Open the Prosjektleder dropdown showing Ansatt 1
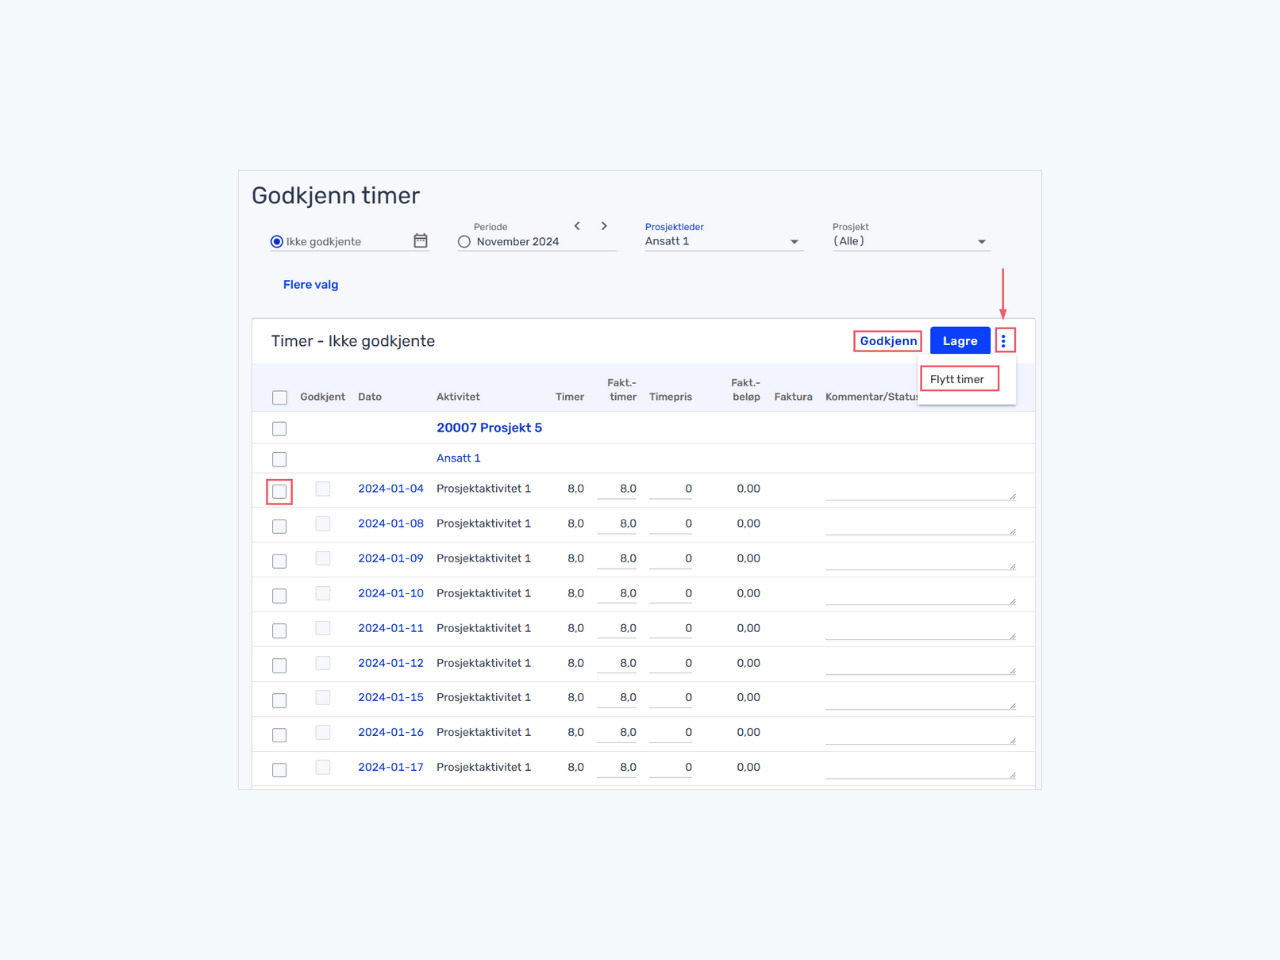 [x=723, y=241]
